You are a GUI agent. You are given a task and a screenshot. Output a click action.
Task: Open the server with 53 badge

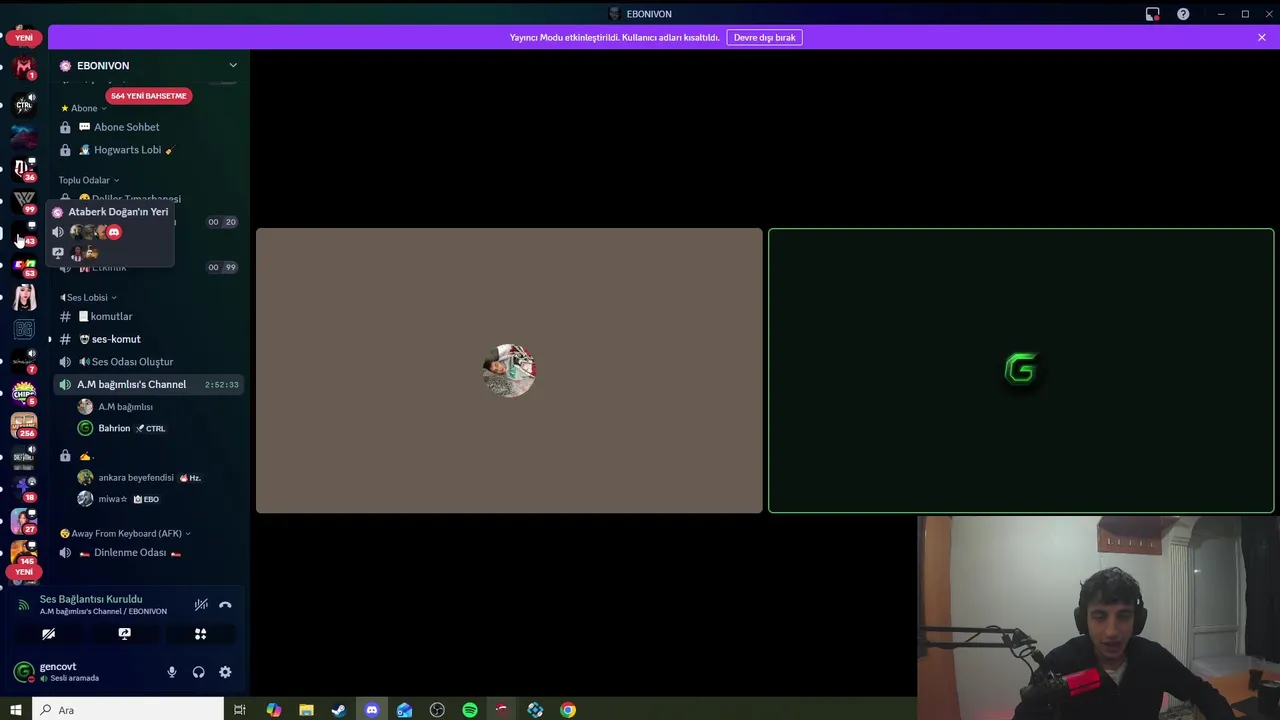pos(24,265)
